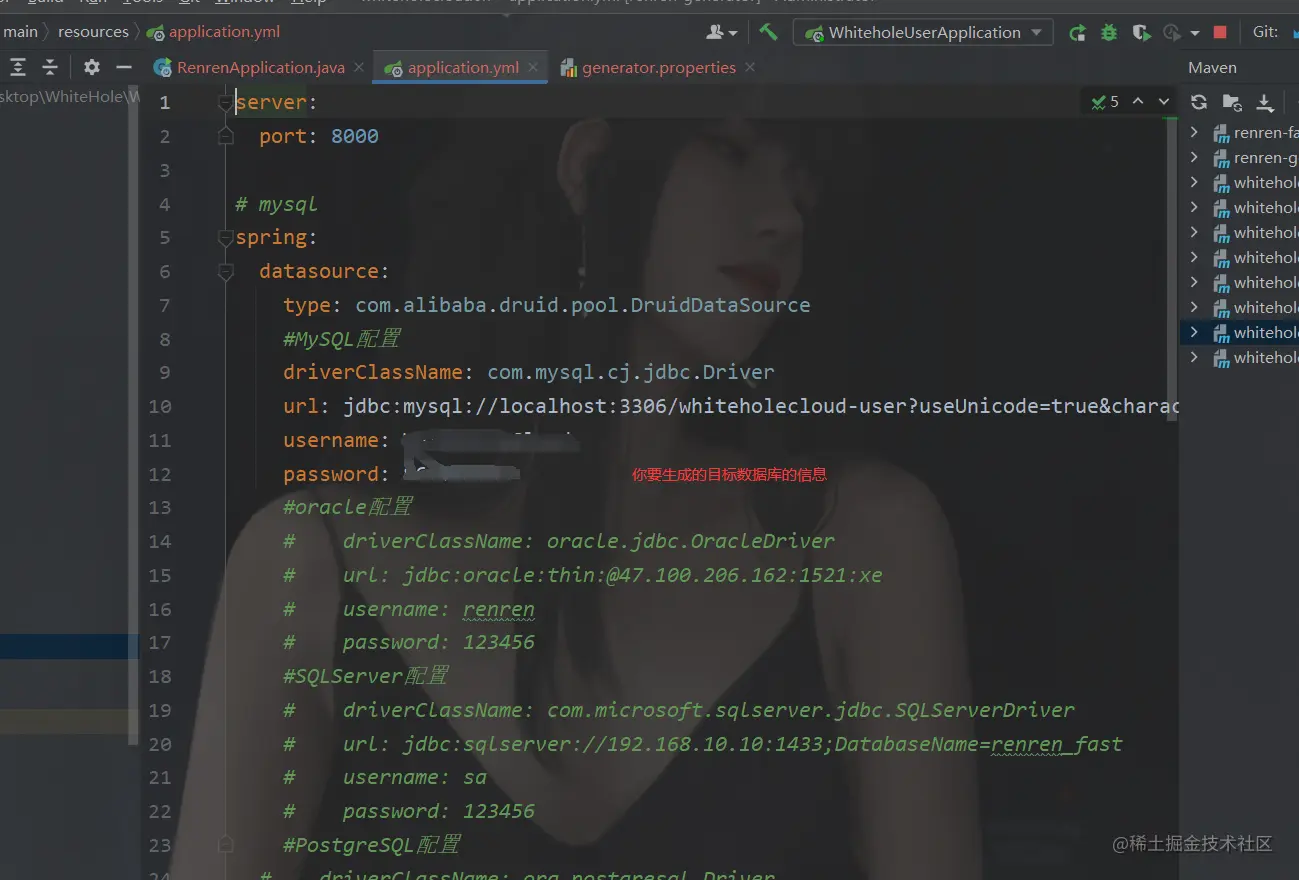
Task: Click com.alibaba.druid.pool.DruidDataSource type value
Action: coord(583,305)
